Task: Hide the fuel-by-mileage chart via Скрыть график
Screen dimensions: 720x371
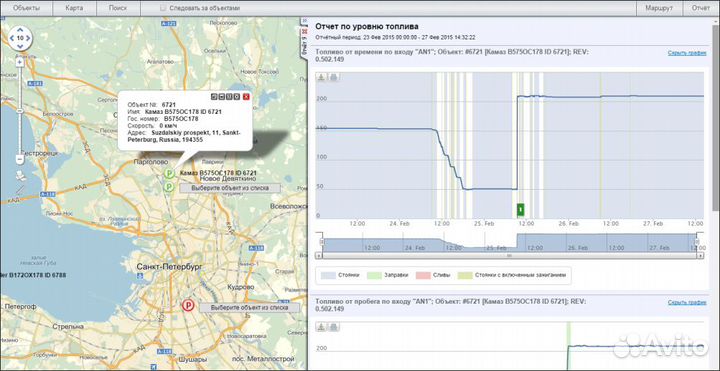Action: (687, 302)
